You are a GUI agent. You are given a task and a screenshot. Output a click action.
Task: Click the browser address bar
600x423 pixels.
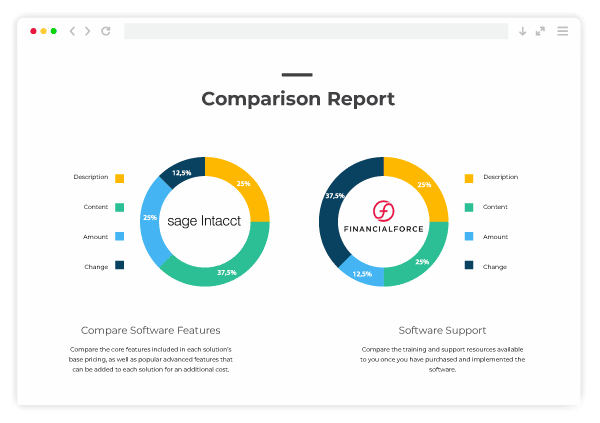click(316, 31)
